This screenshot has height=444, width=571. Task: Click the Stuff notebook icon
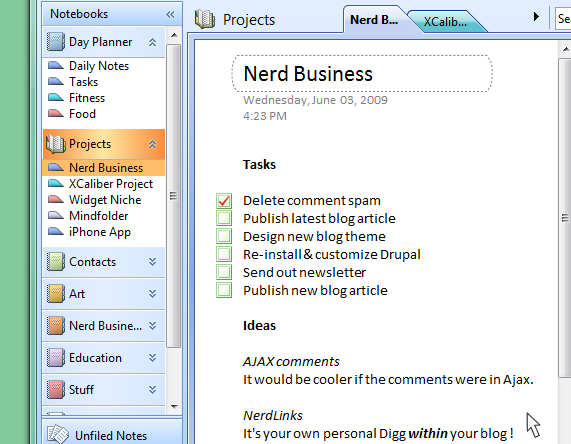tap(56, 389)
